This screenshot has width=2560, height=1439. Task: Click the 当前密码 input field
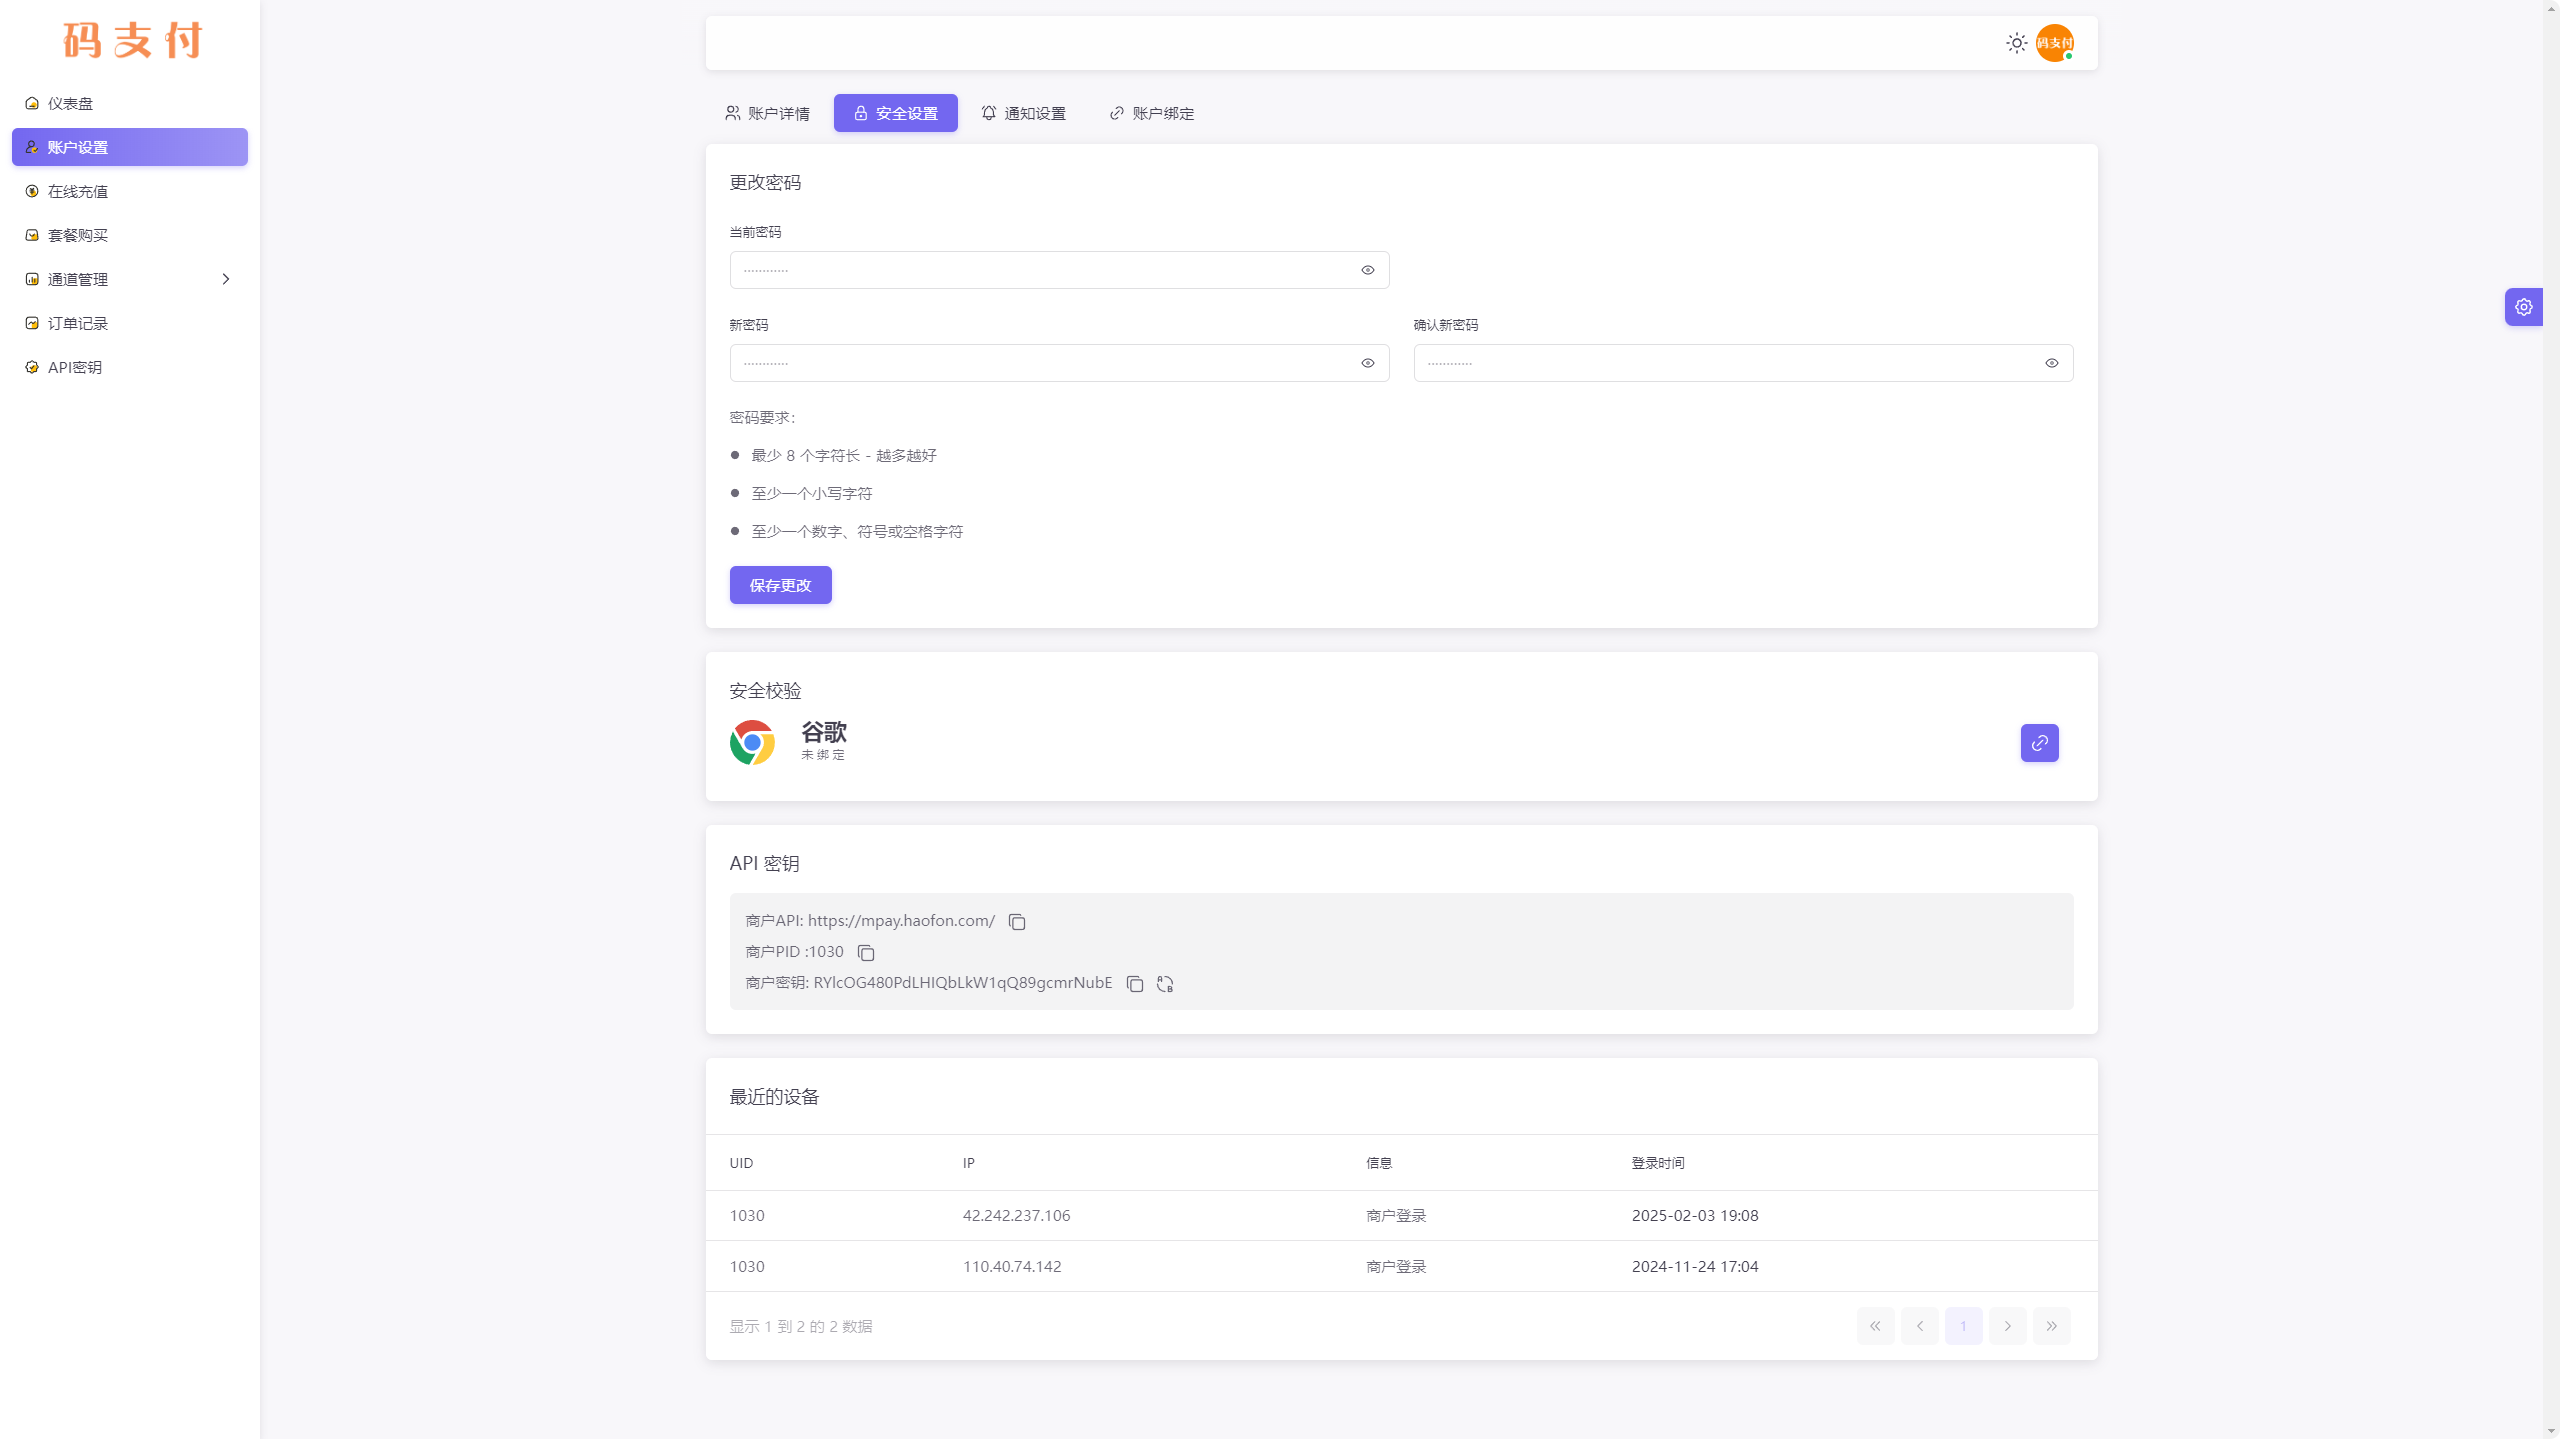pos(1040,270)
